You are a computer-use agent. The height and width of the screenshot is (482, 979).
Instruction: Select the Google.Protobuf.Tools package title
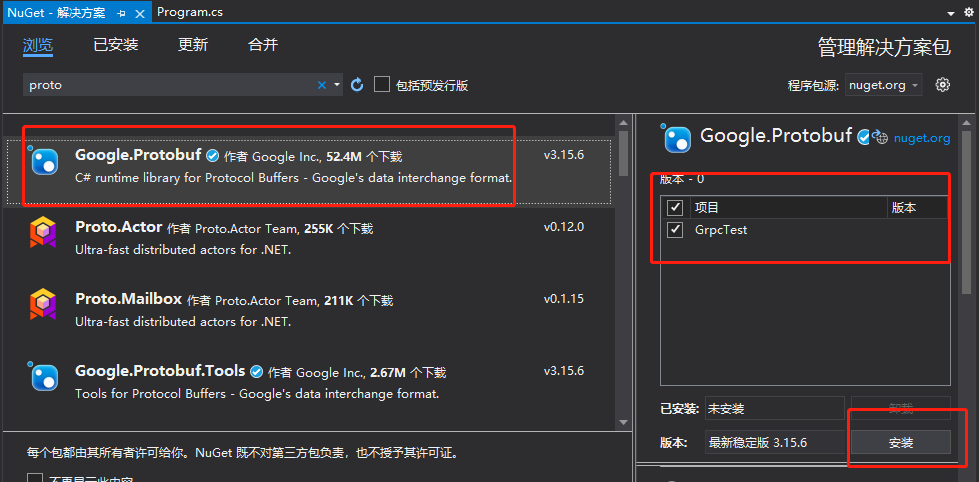(160, 371)
